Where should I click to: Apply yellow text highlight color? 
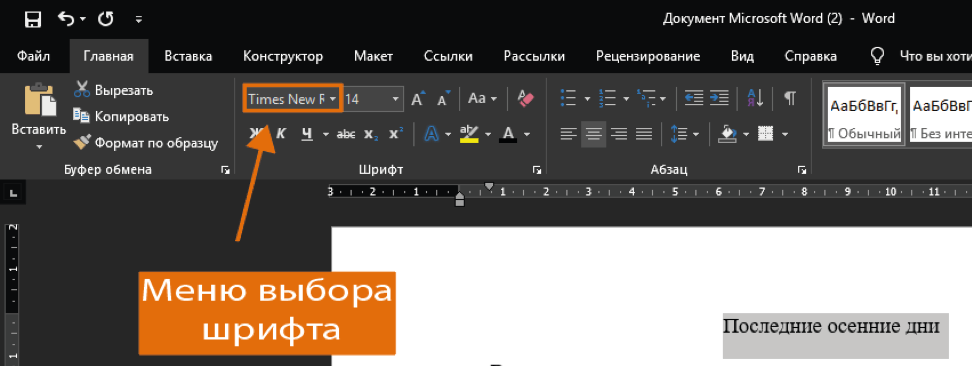click(x=469, y=133)
